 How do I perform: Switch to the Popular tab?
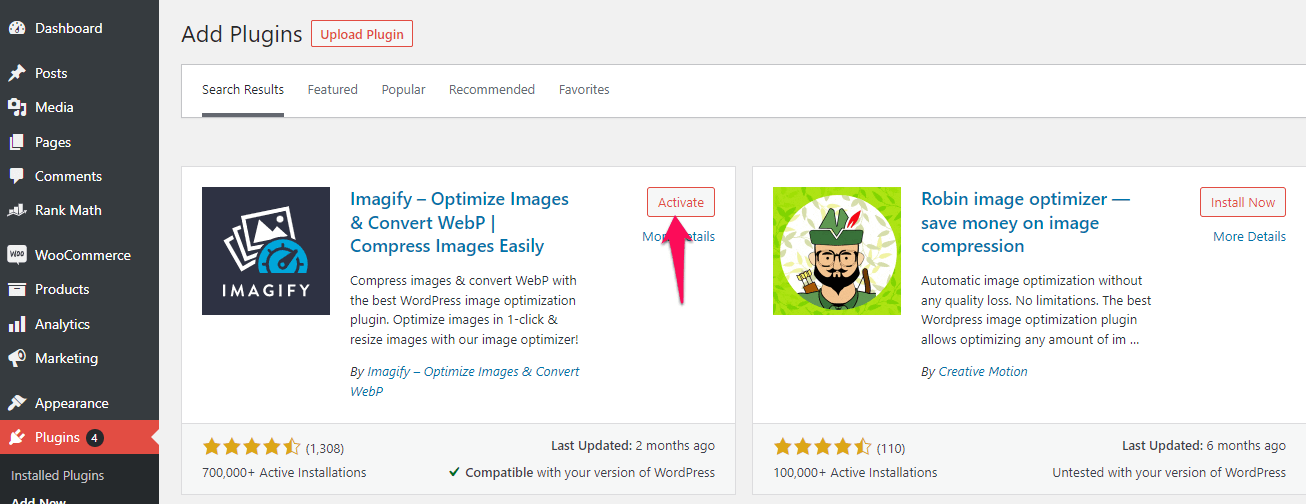coord(403,89)
